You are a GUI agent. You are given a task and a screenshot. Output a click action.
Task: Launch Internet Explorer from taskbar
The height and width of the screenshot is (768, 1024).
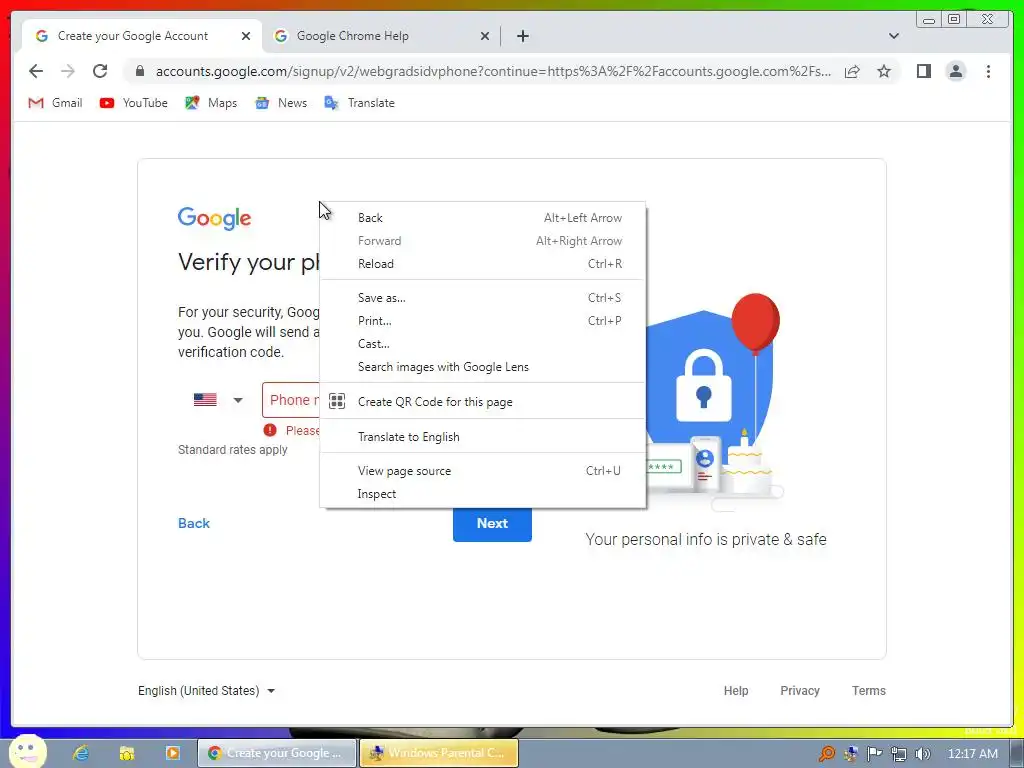tap(81, 753)
